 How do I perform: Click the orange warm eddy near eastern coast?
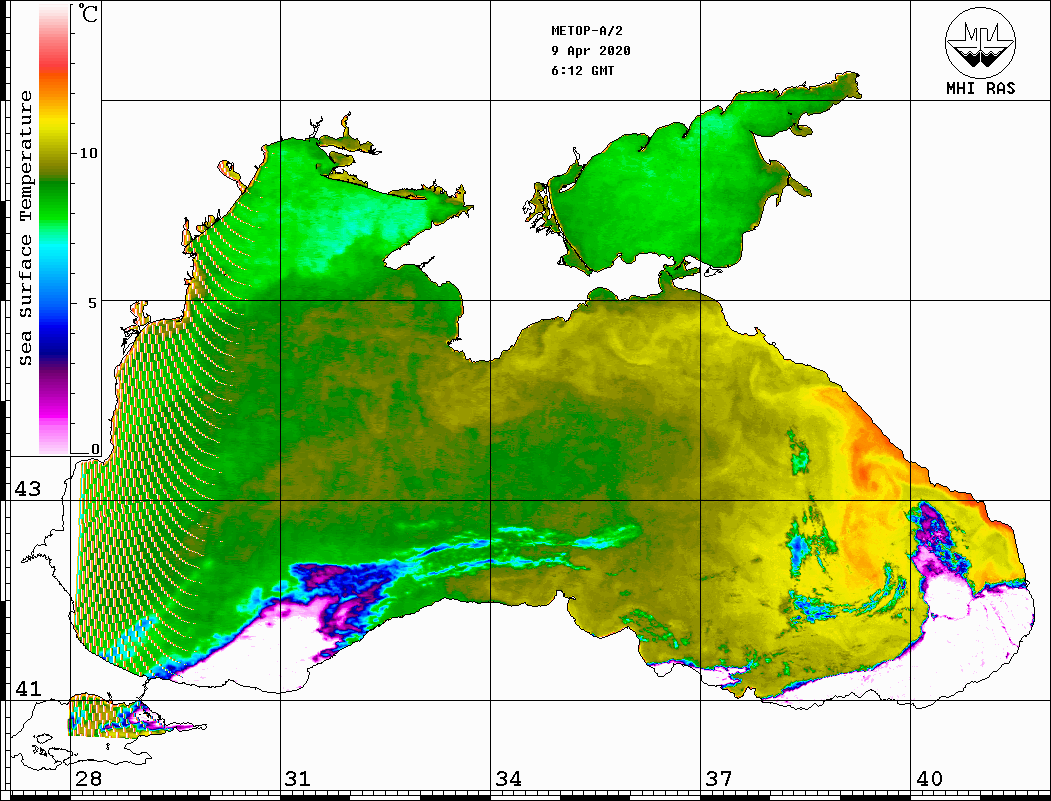871,469
